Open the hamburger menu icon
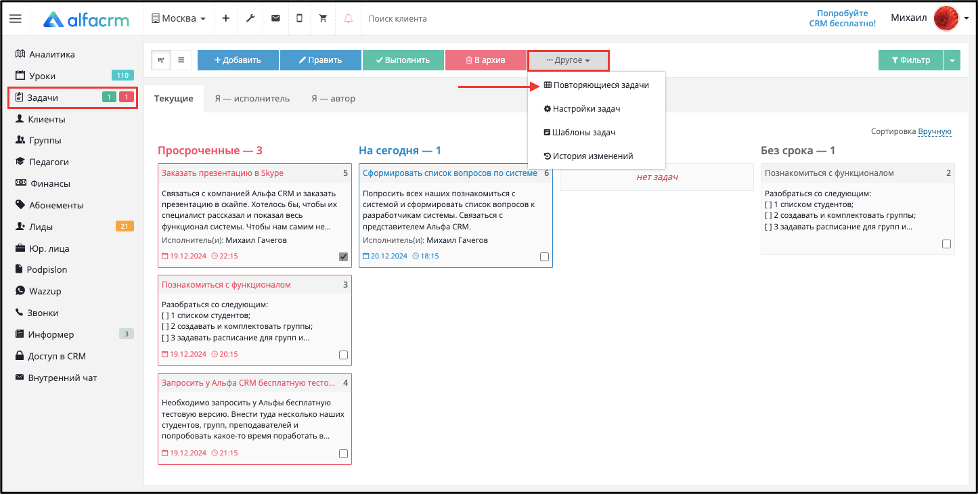 pyautogui.click(x=15, y=19)
